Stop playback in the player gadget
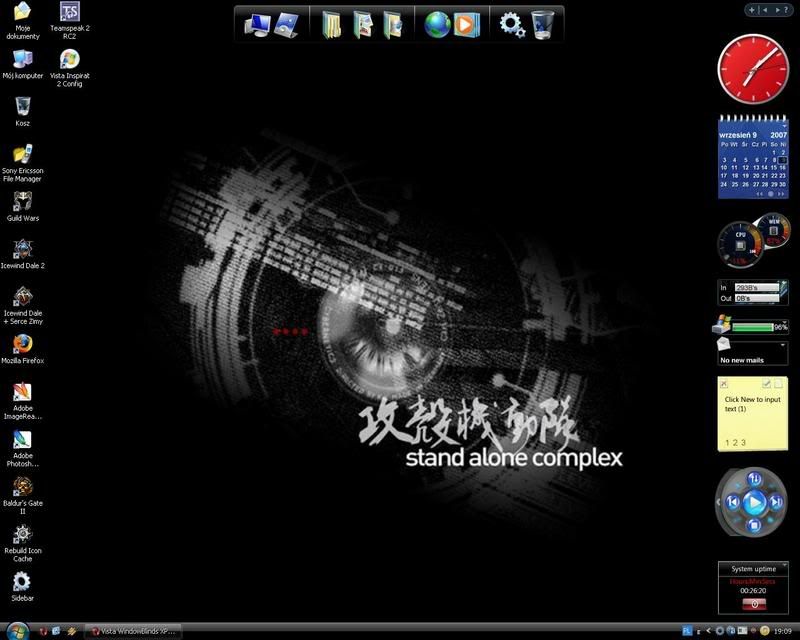Screen dimensions: 800x640 754,525
